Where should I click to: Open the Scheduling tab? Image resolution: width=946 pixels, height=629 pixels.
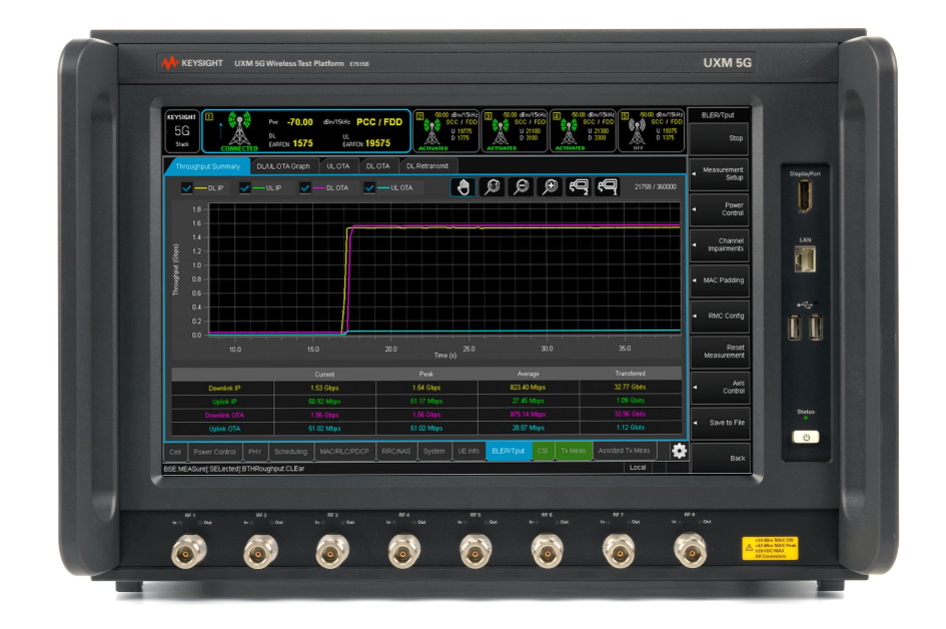(x=290, y=451)
